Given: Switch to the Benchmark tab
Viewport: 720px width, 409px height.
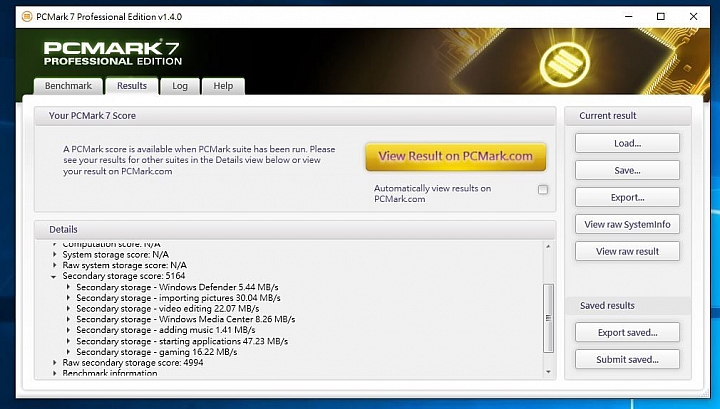Looking at the screenshot, I should [68, 86].
